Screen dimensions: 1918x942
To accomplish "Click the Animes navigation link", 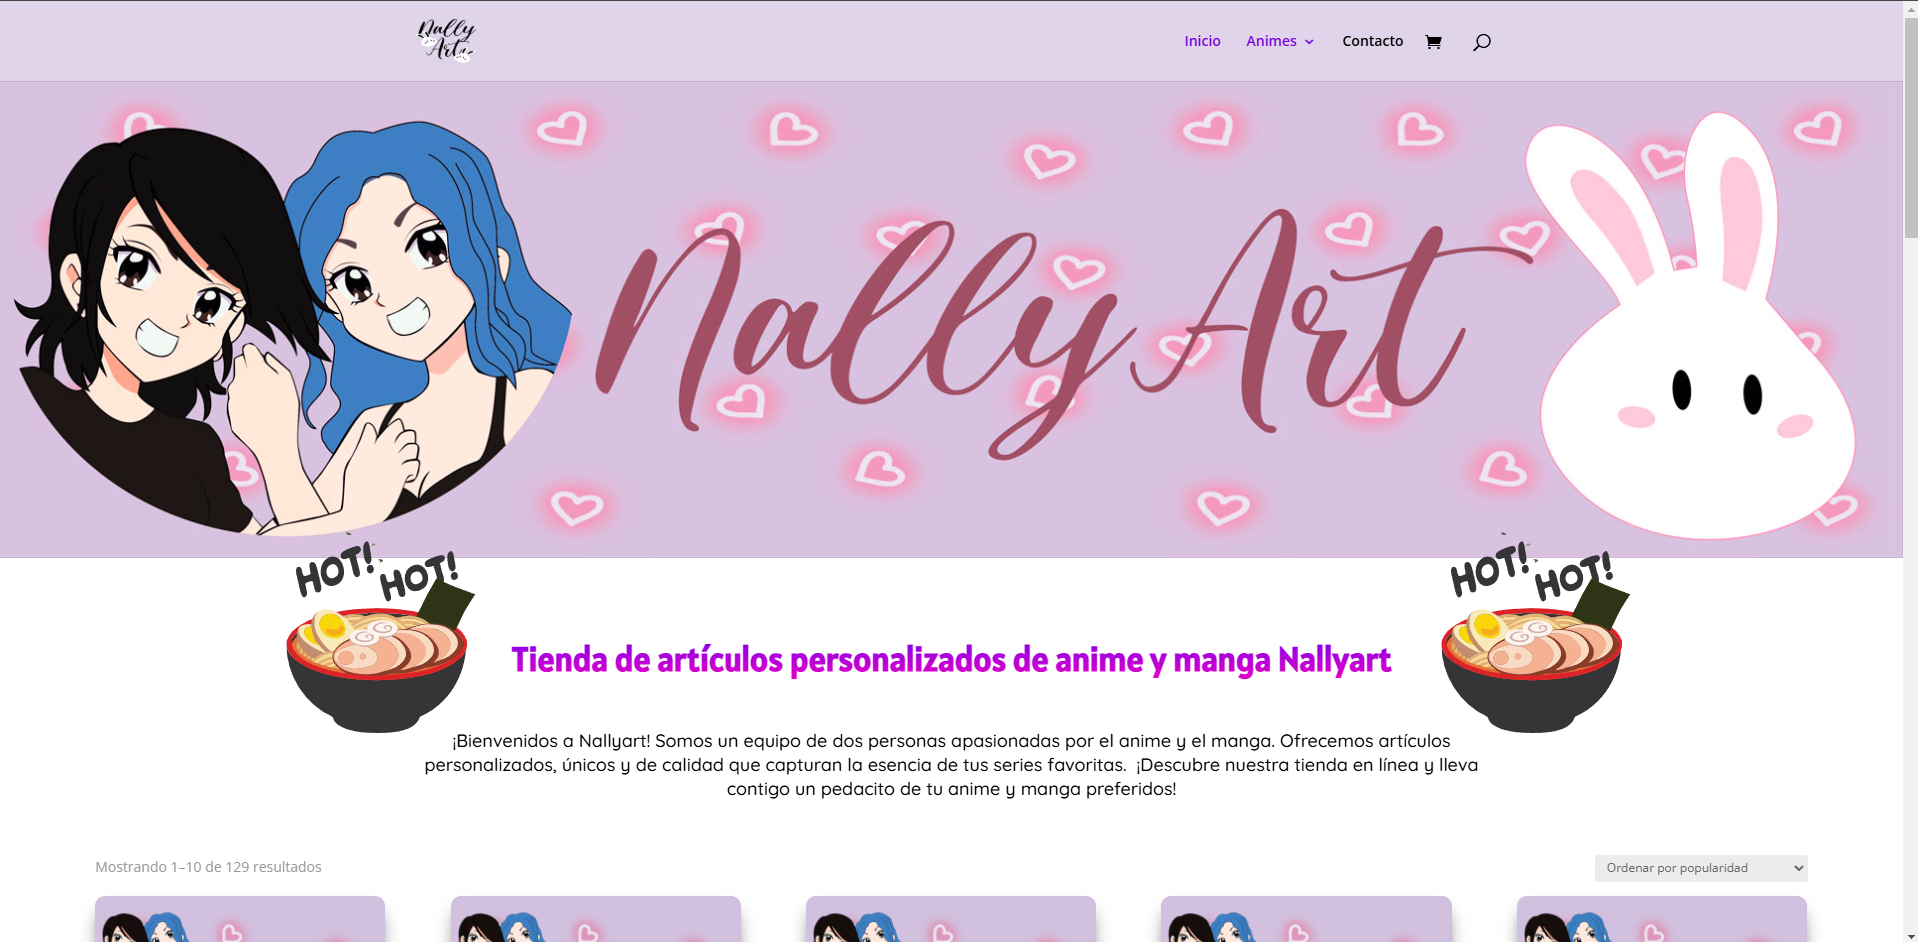I will pos(1271,41).
